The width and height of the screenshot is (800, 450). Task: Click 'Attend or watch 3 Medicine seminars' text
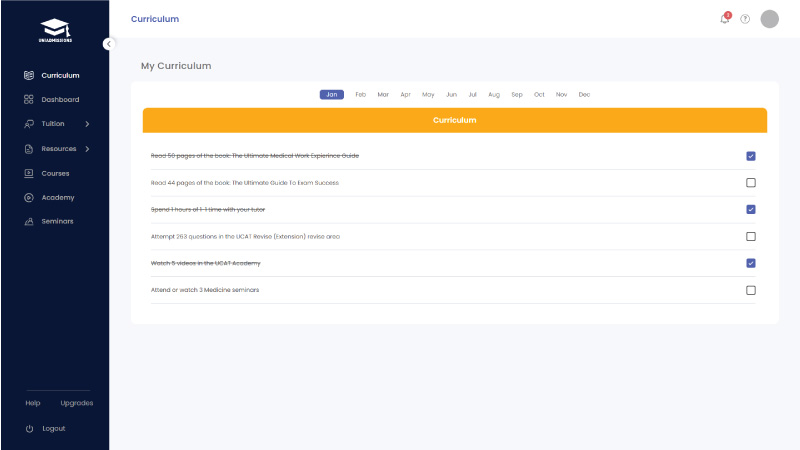(205, 290)
